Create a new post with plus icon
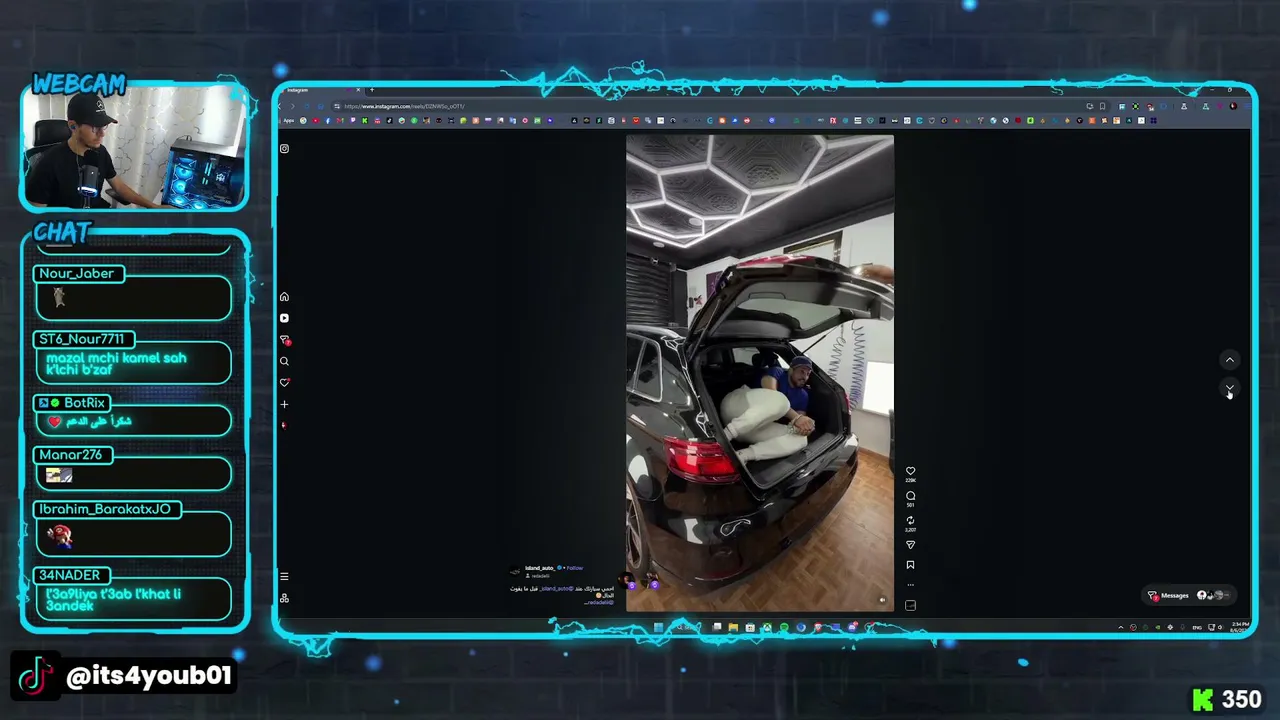 pos(284,404)
